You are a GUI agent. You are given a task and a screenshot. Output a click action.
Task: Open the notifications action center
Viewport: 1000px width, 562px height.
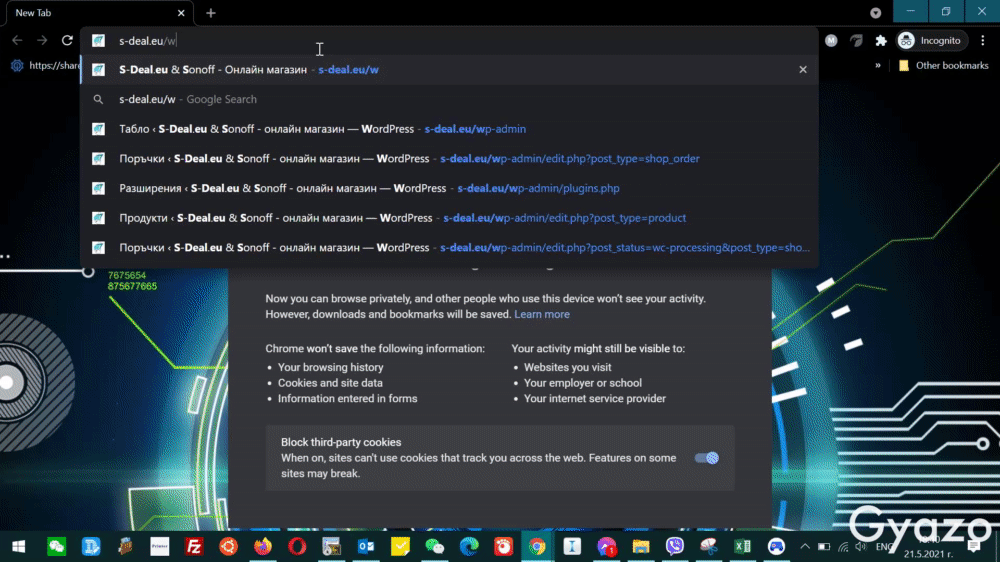click(x=974, y=547)
